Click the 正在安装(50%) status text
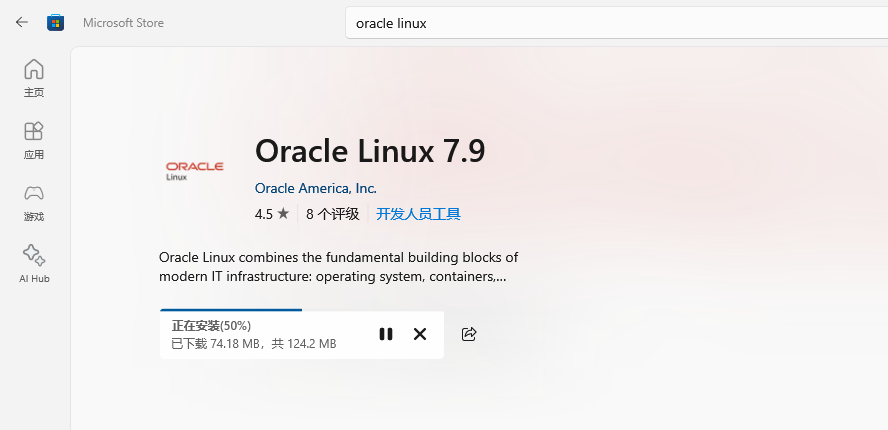 pyautogui.click(x=211, y=326)
